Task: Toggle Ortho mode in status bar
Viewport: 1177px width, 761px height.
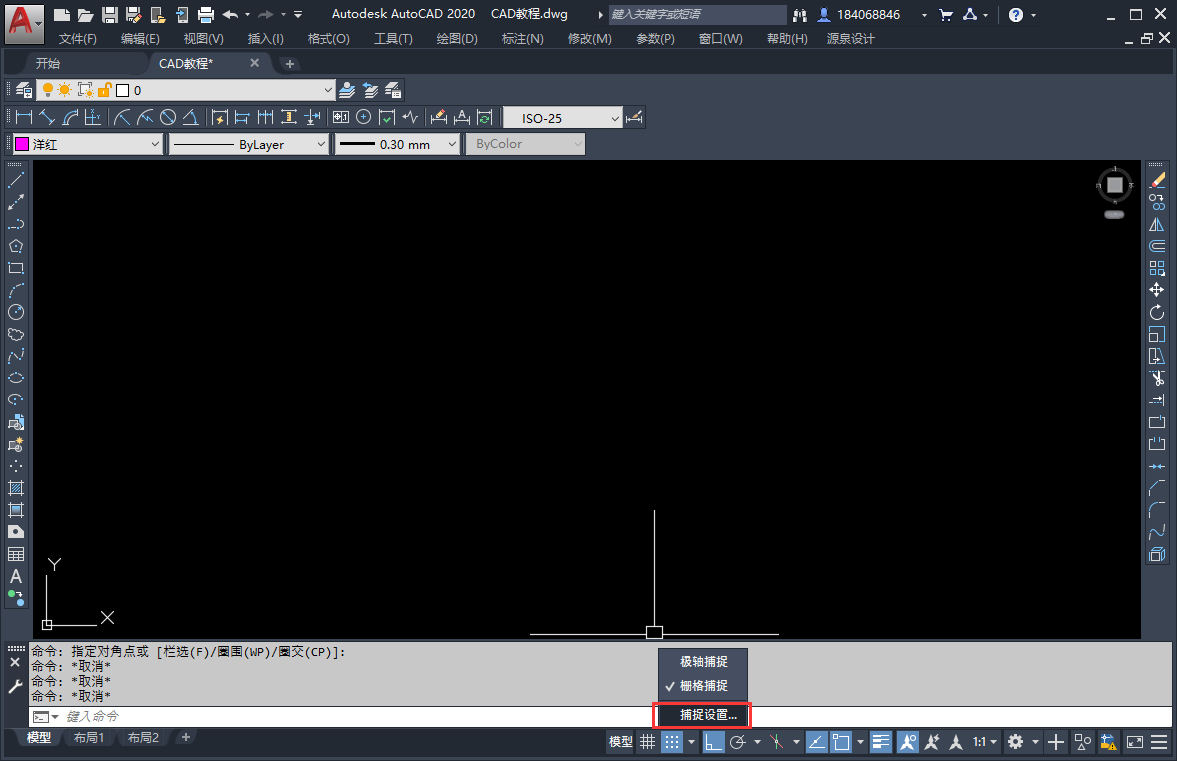Action: pos(713,742)
